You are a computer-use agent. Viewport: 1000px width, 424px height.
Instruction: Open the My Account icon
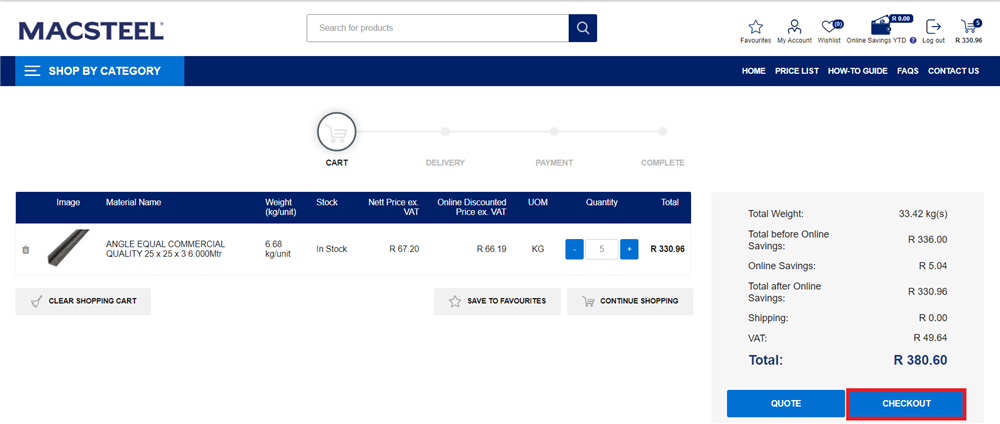(794, 27)
